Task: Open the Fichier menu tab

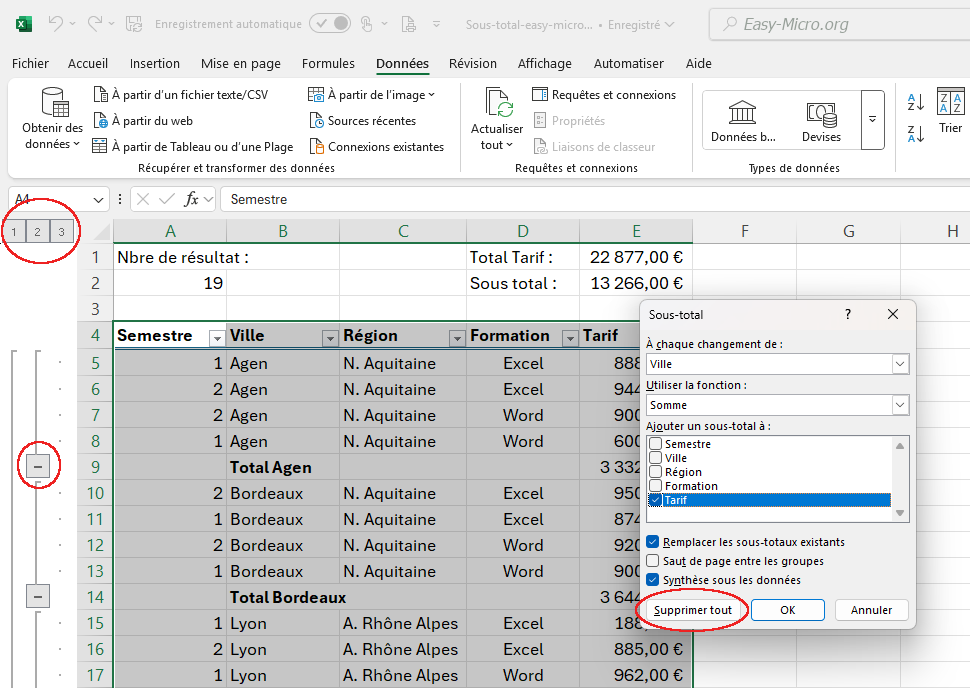Action: point(30,64)
